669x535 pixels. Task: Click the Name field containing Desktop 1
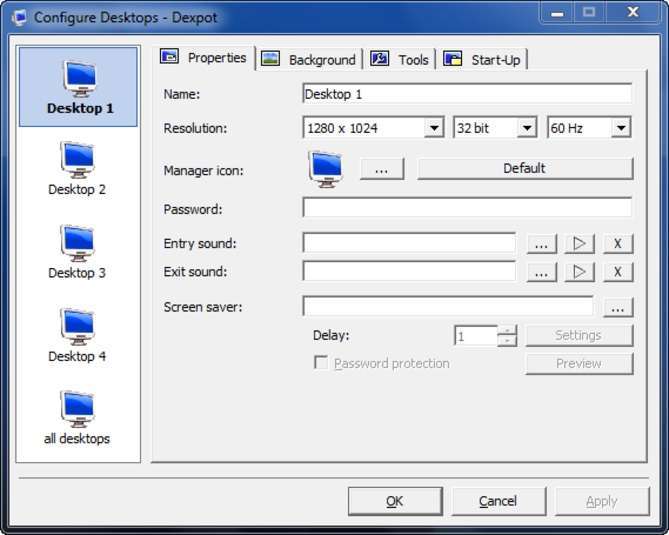(x=467, y=94)
